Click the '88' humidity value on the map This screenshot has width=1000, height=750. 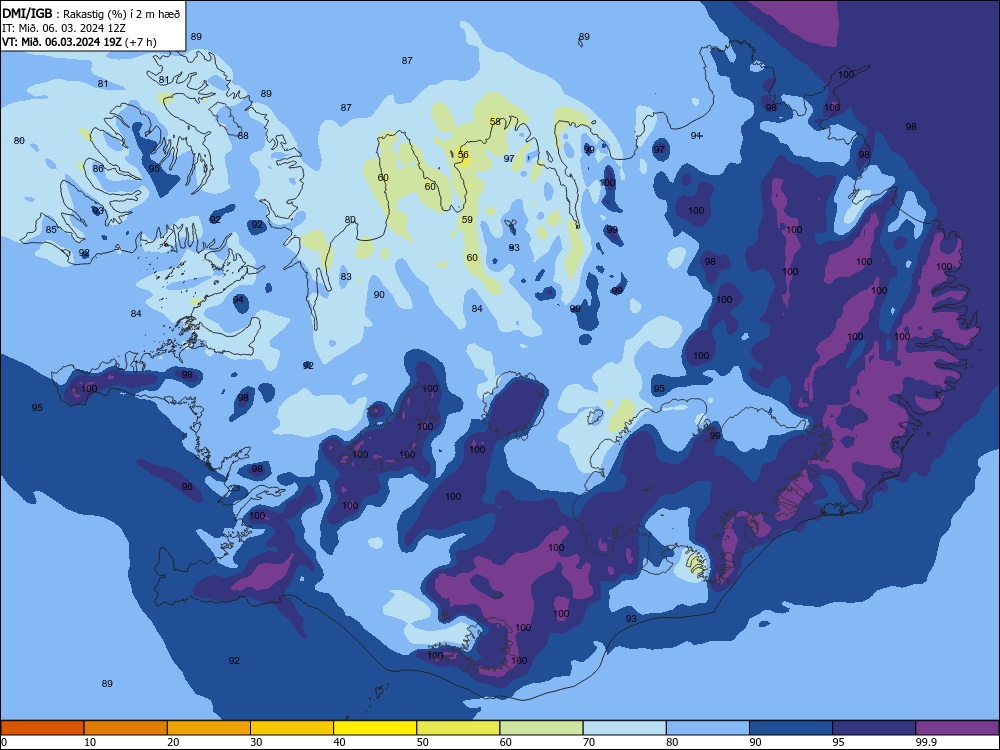coord(243,135)
